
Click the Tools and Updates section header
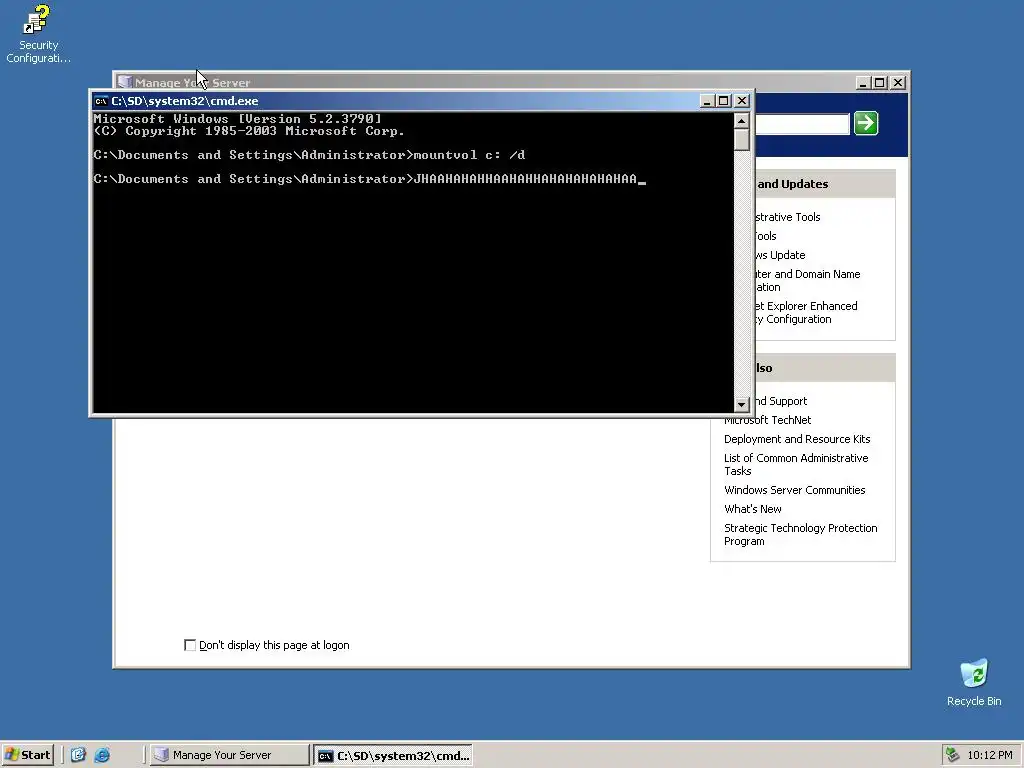pos(825,184)
